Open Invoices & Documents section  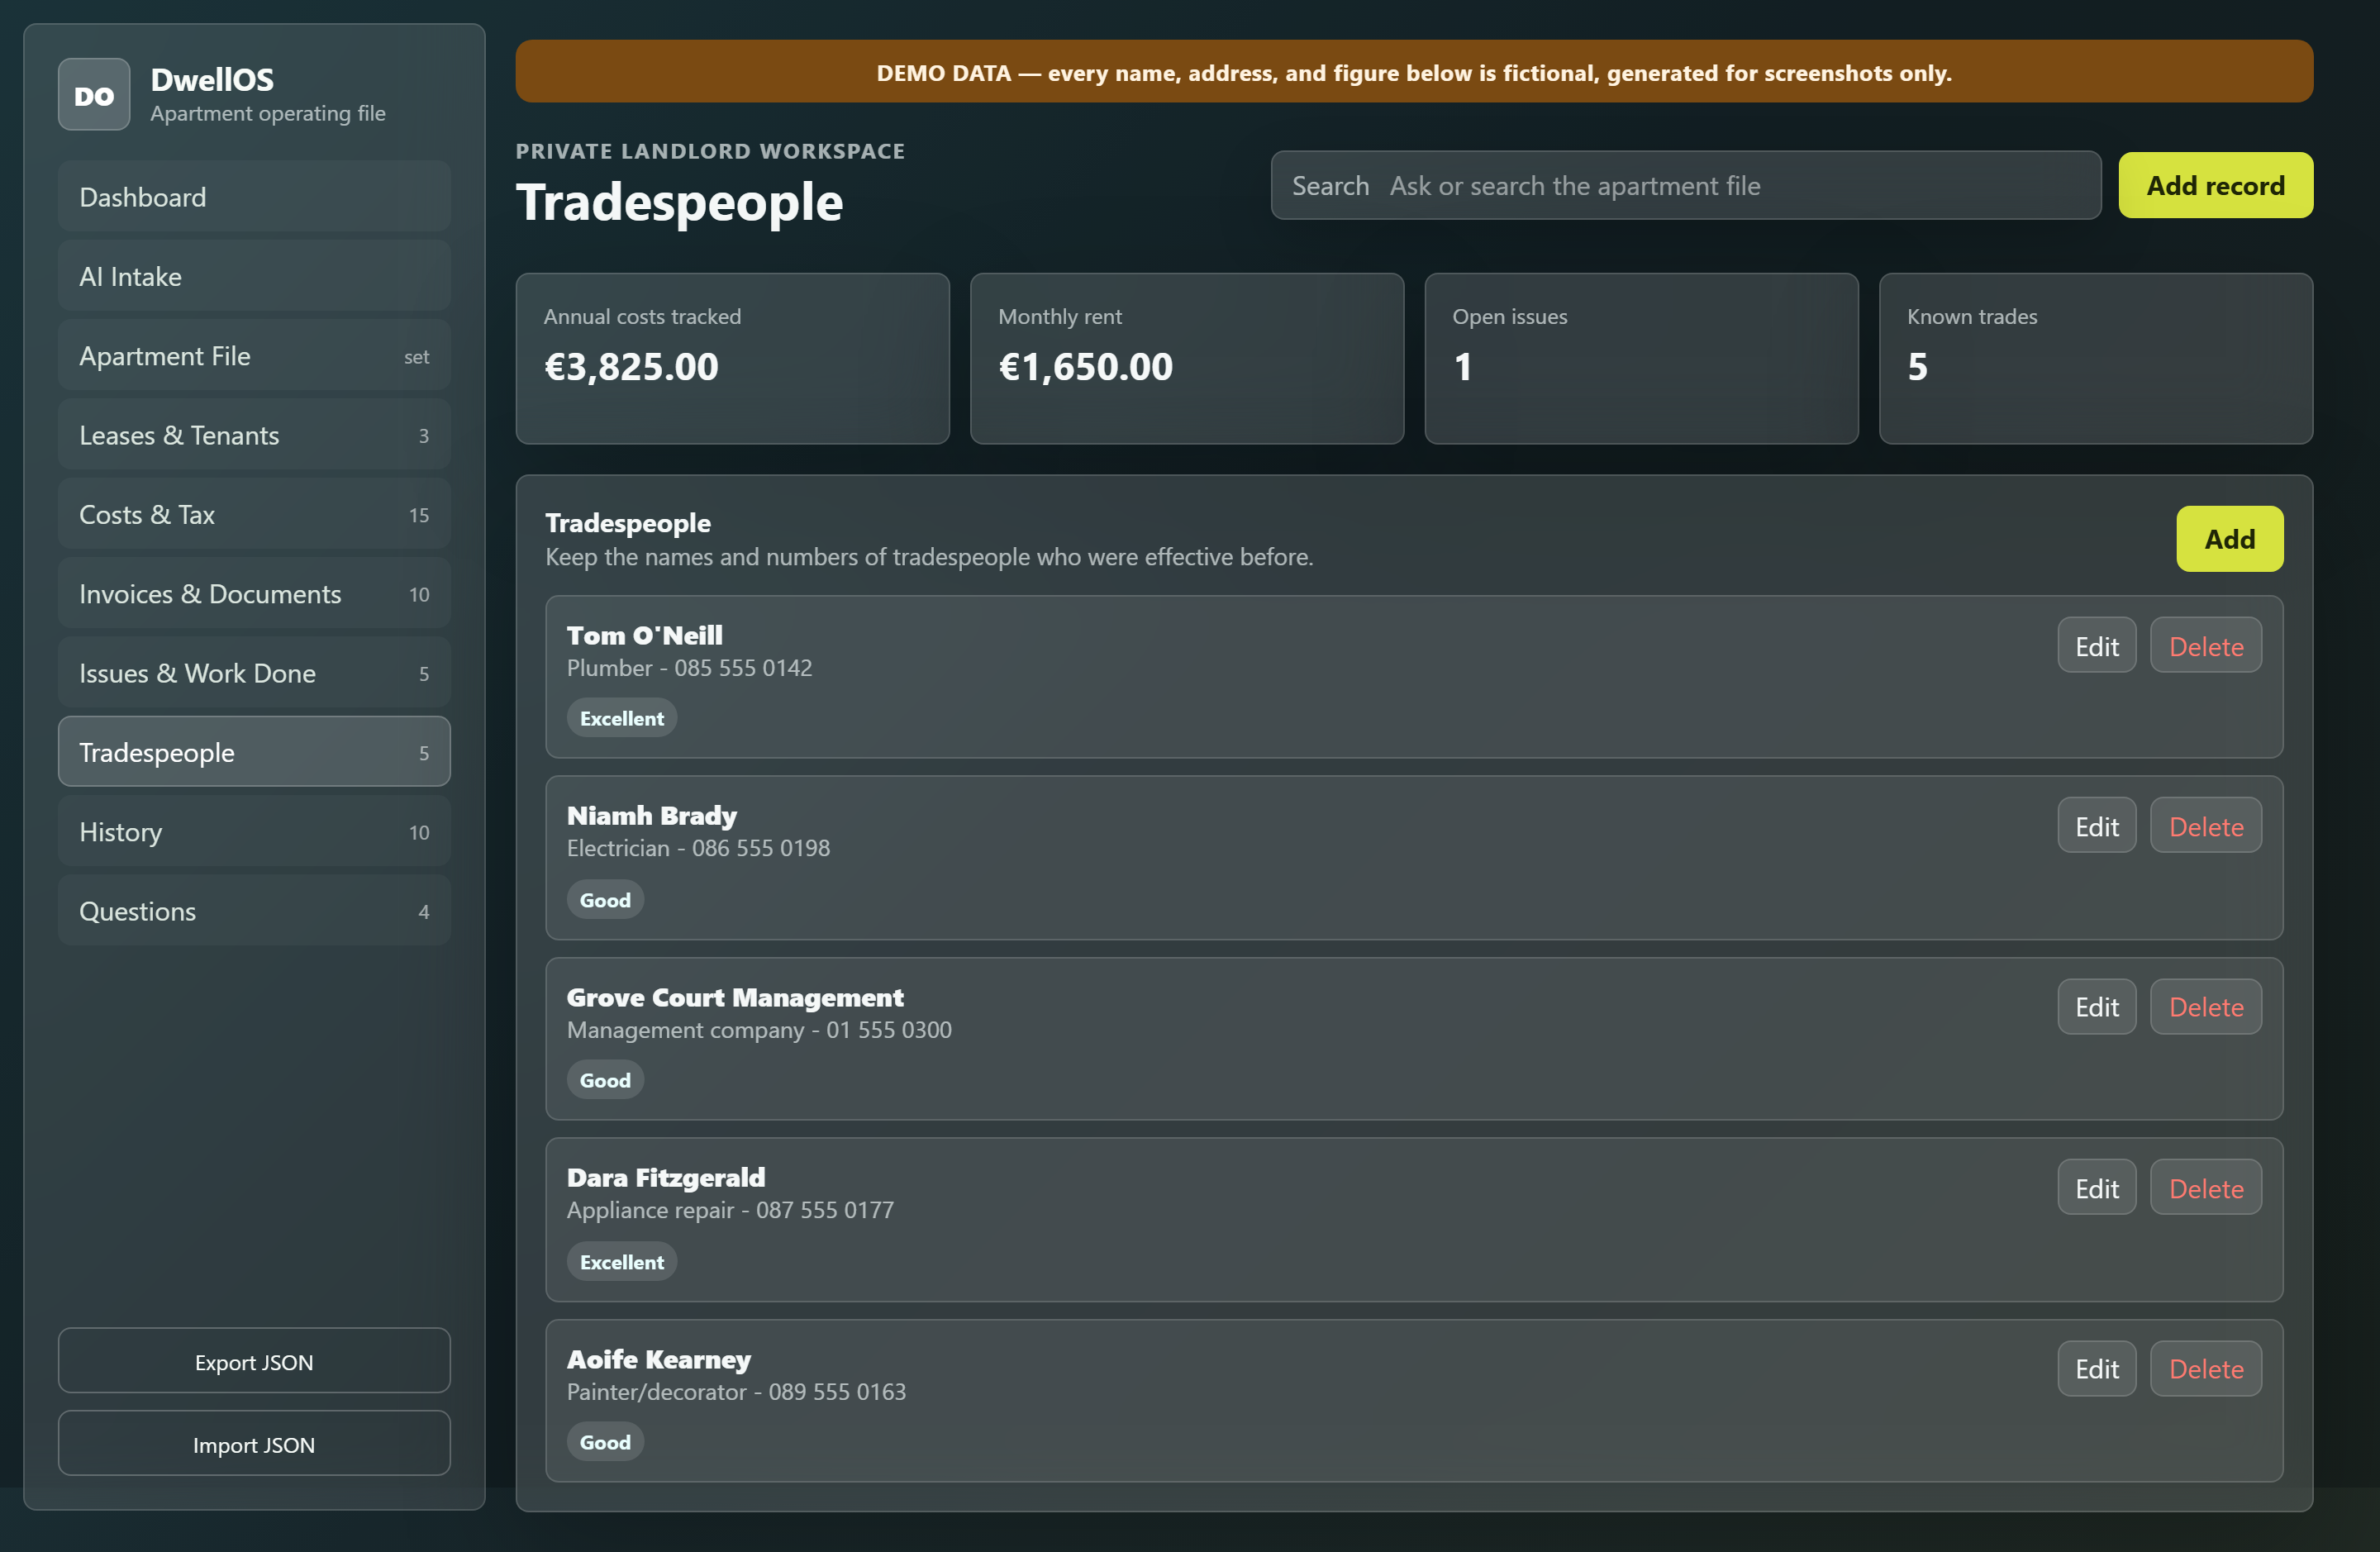[x=254, y=594]
